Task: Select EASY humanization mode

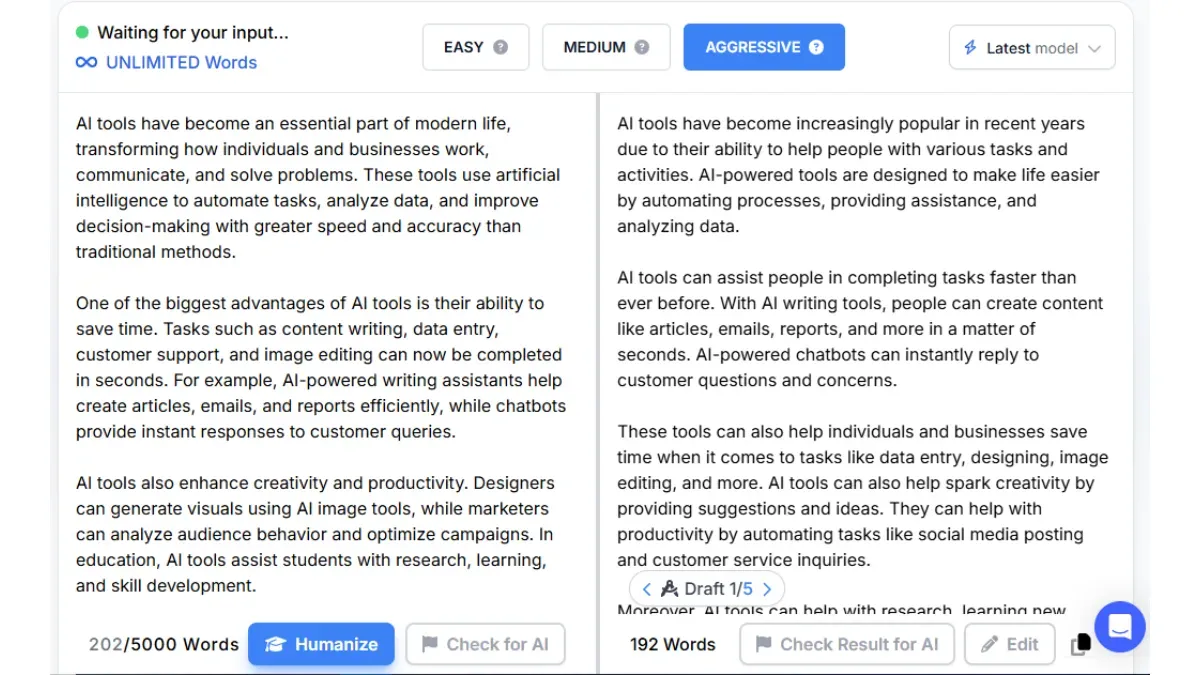Action: coord(476,47)
